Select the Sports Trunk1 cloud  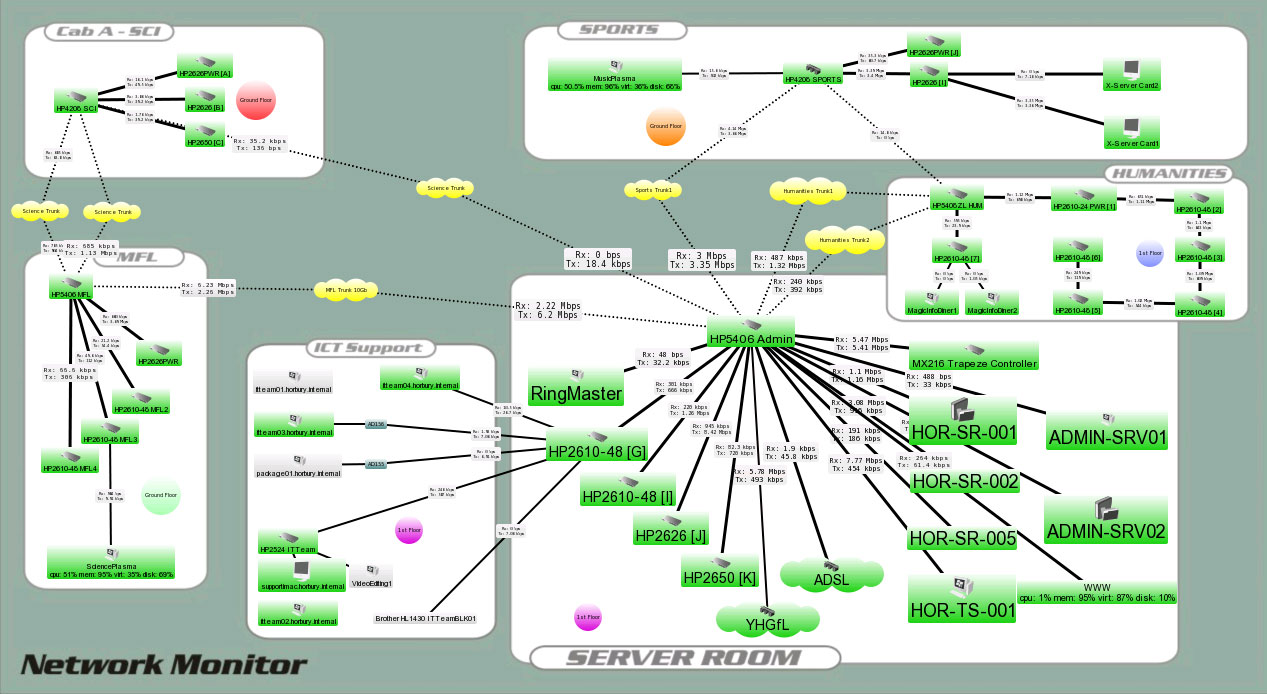[653, 188]
